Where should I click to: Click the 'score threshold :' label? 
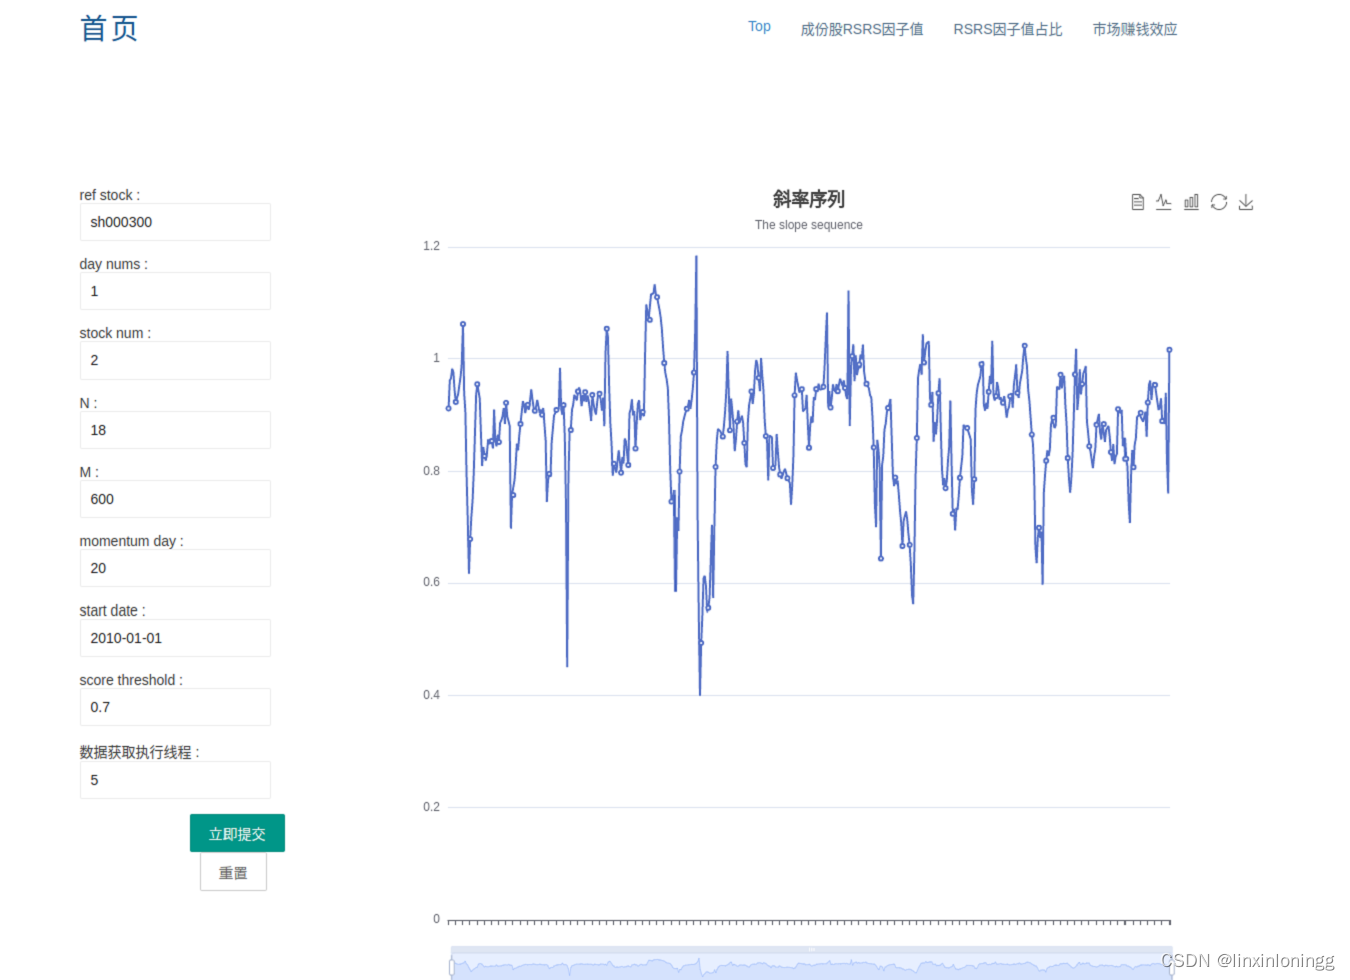[131, 680]
